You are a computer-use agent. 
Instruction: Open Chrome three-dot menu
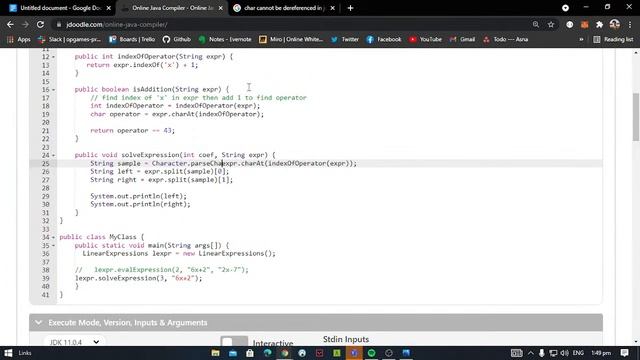[630, 24]
